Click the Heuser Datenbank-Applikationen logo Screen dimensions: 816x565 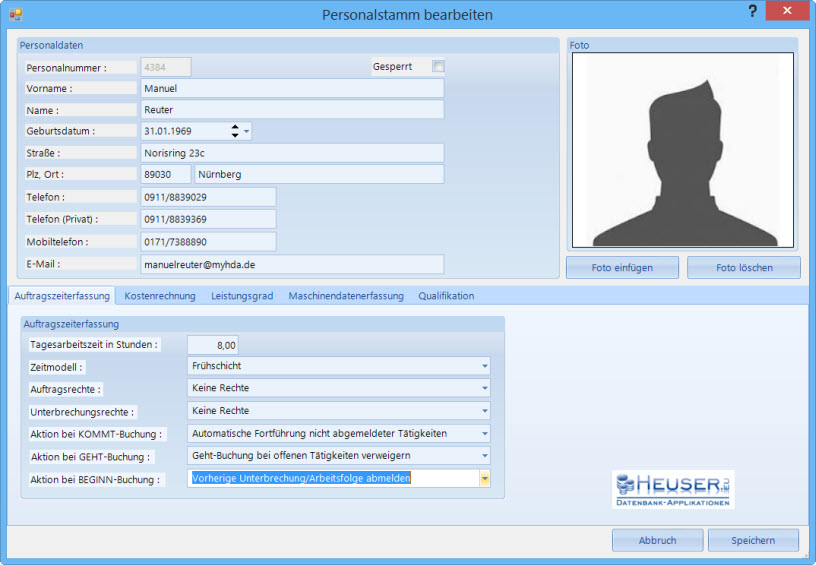[673, 490]
